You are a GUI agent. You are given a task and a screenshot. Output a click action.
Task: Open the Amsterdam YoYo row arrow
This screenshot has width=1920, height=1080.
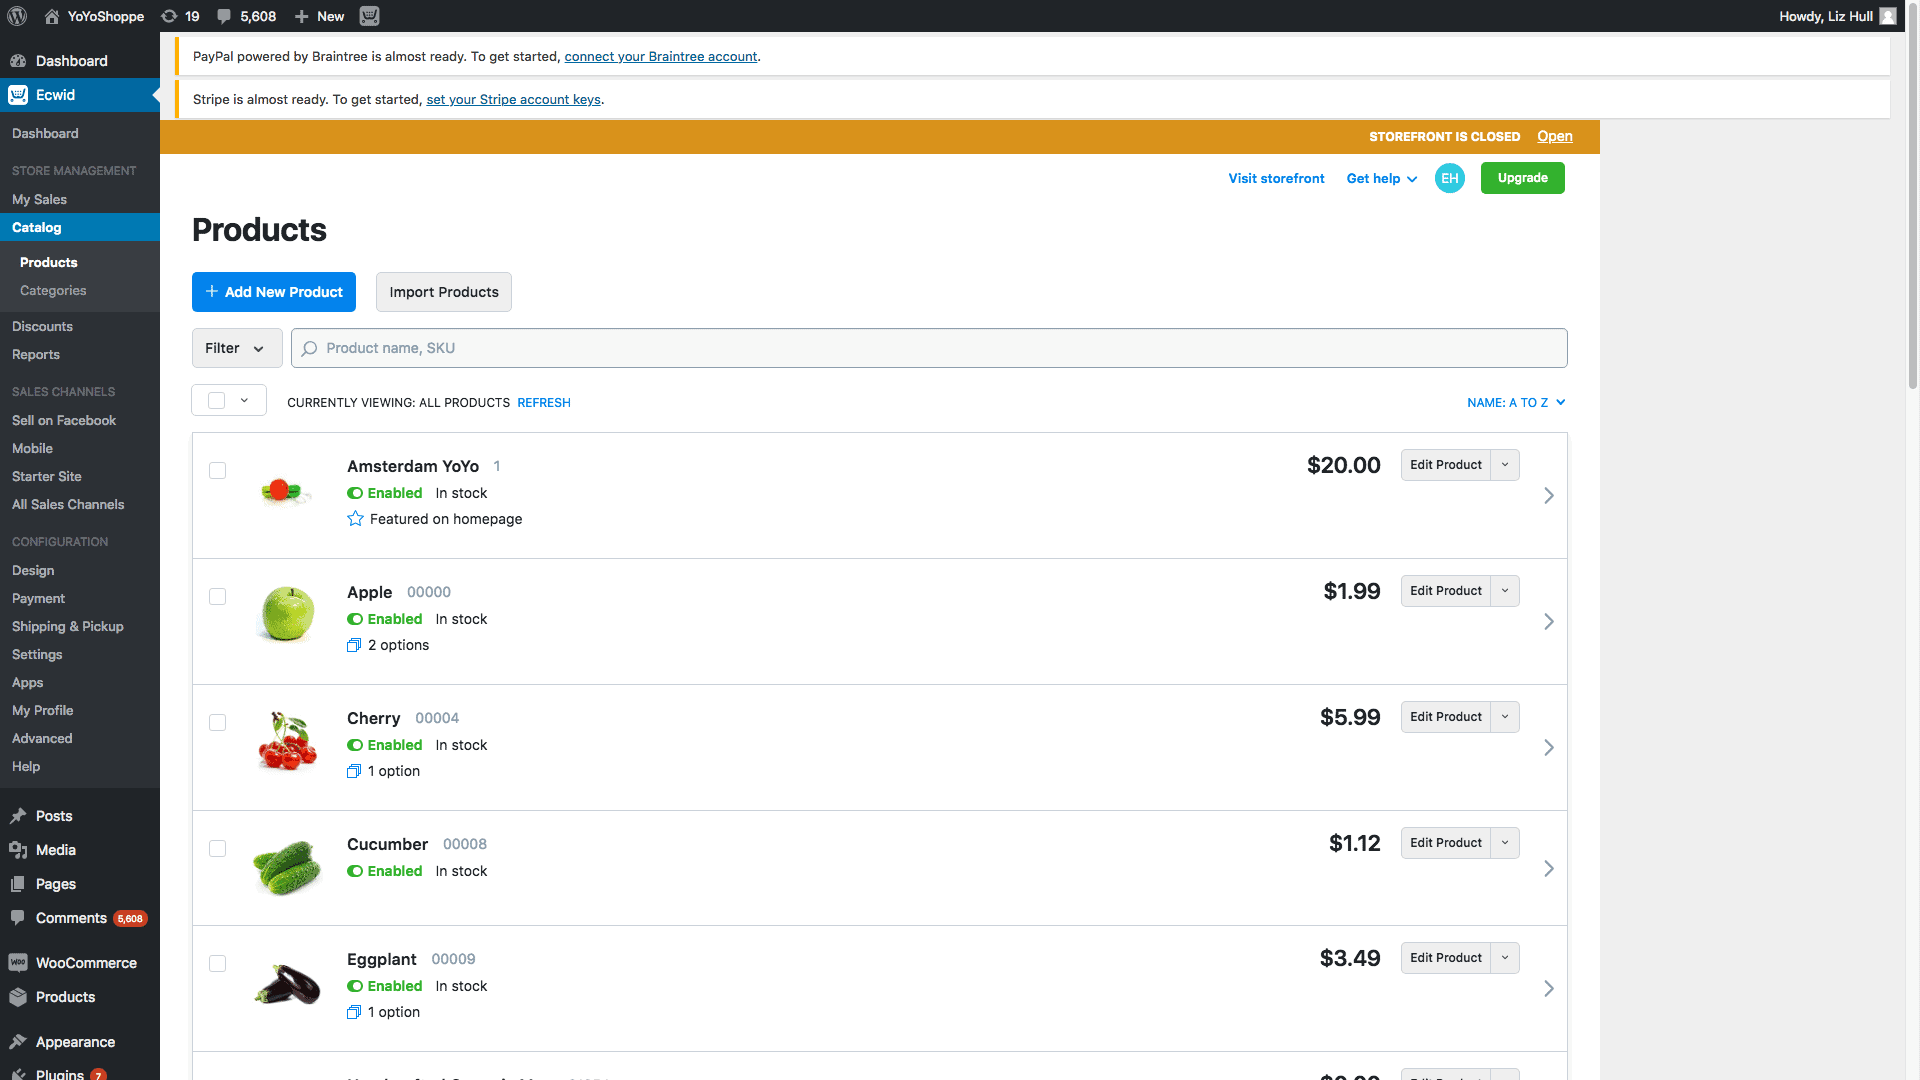pyautogui.click(x=1548, y=496)
